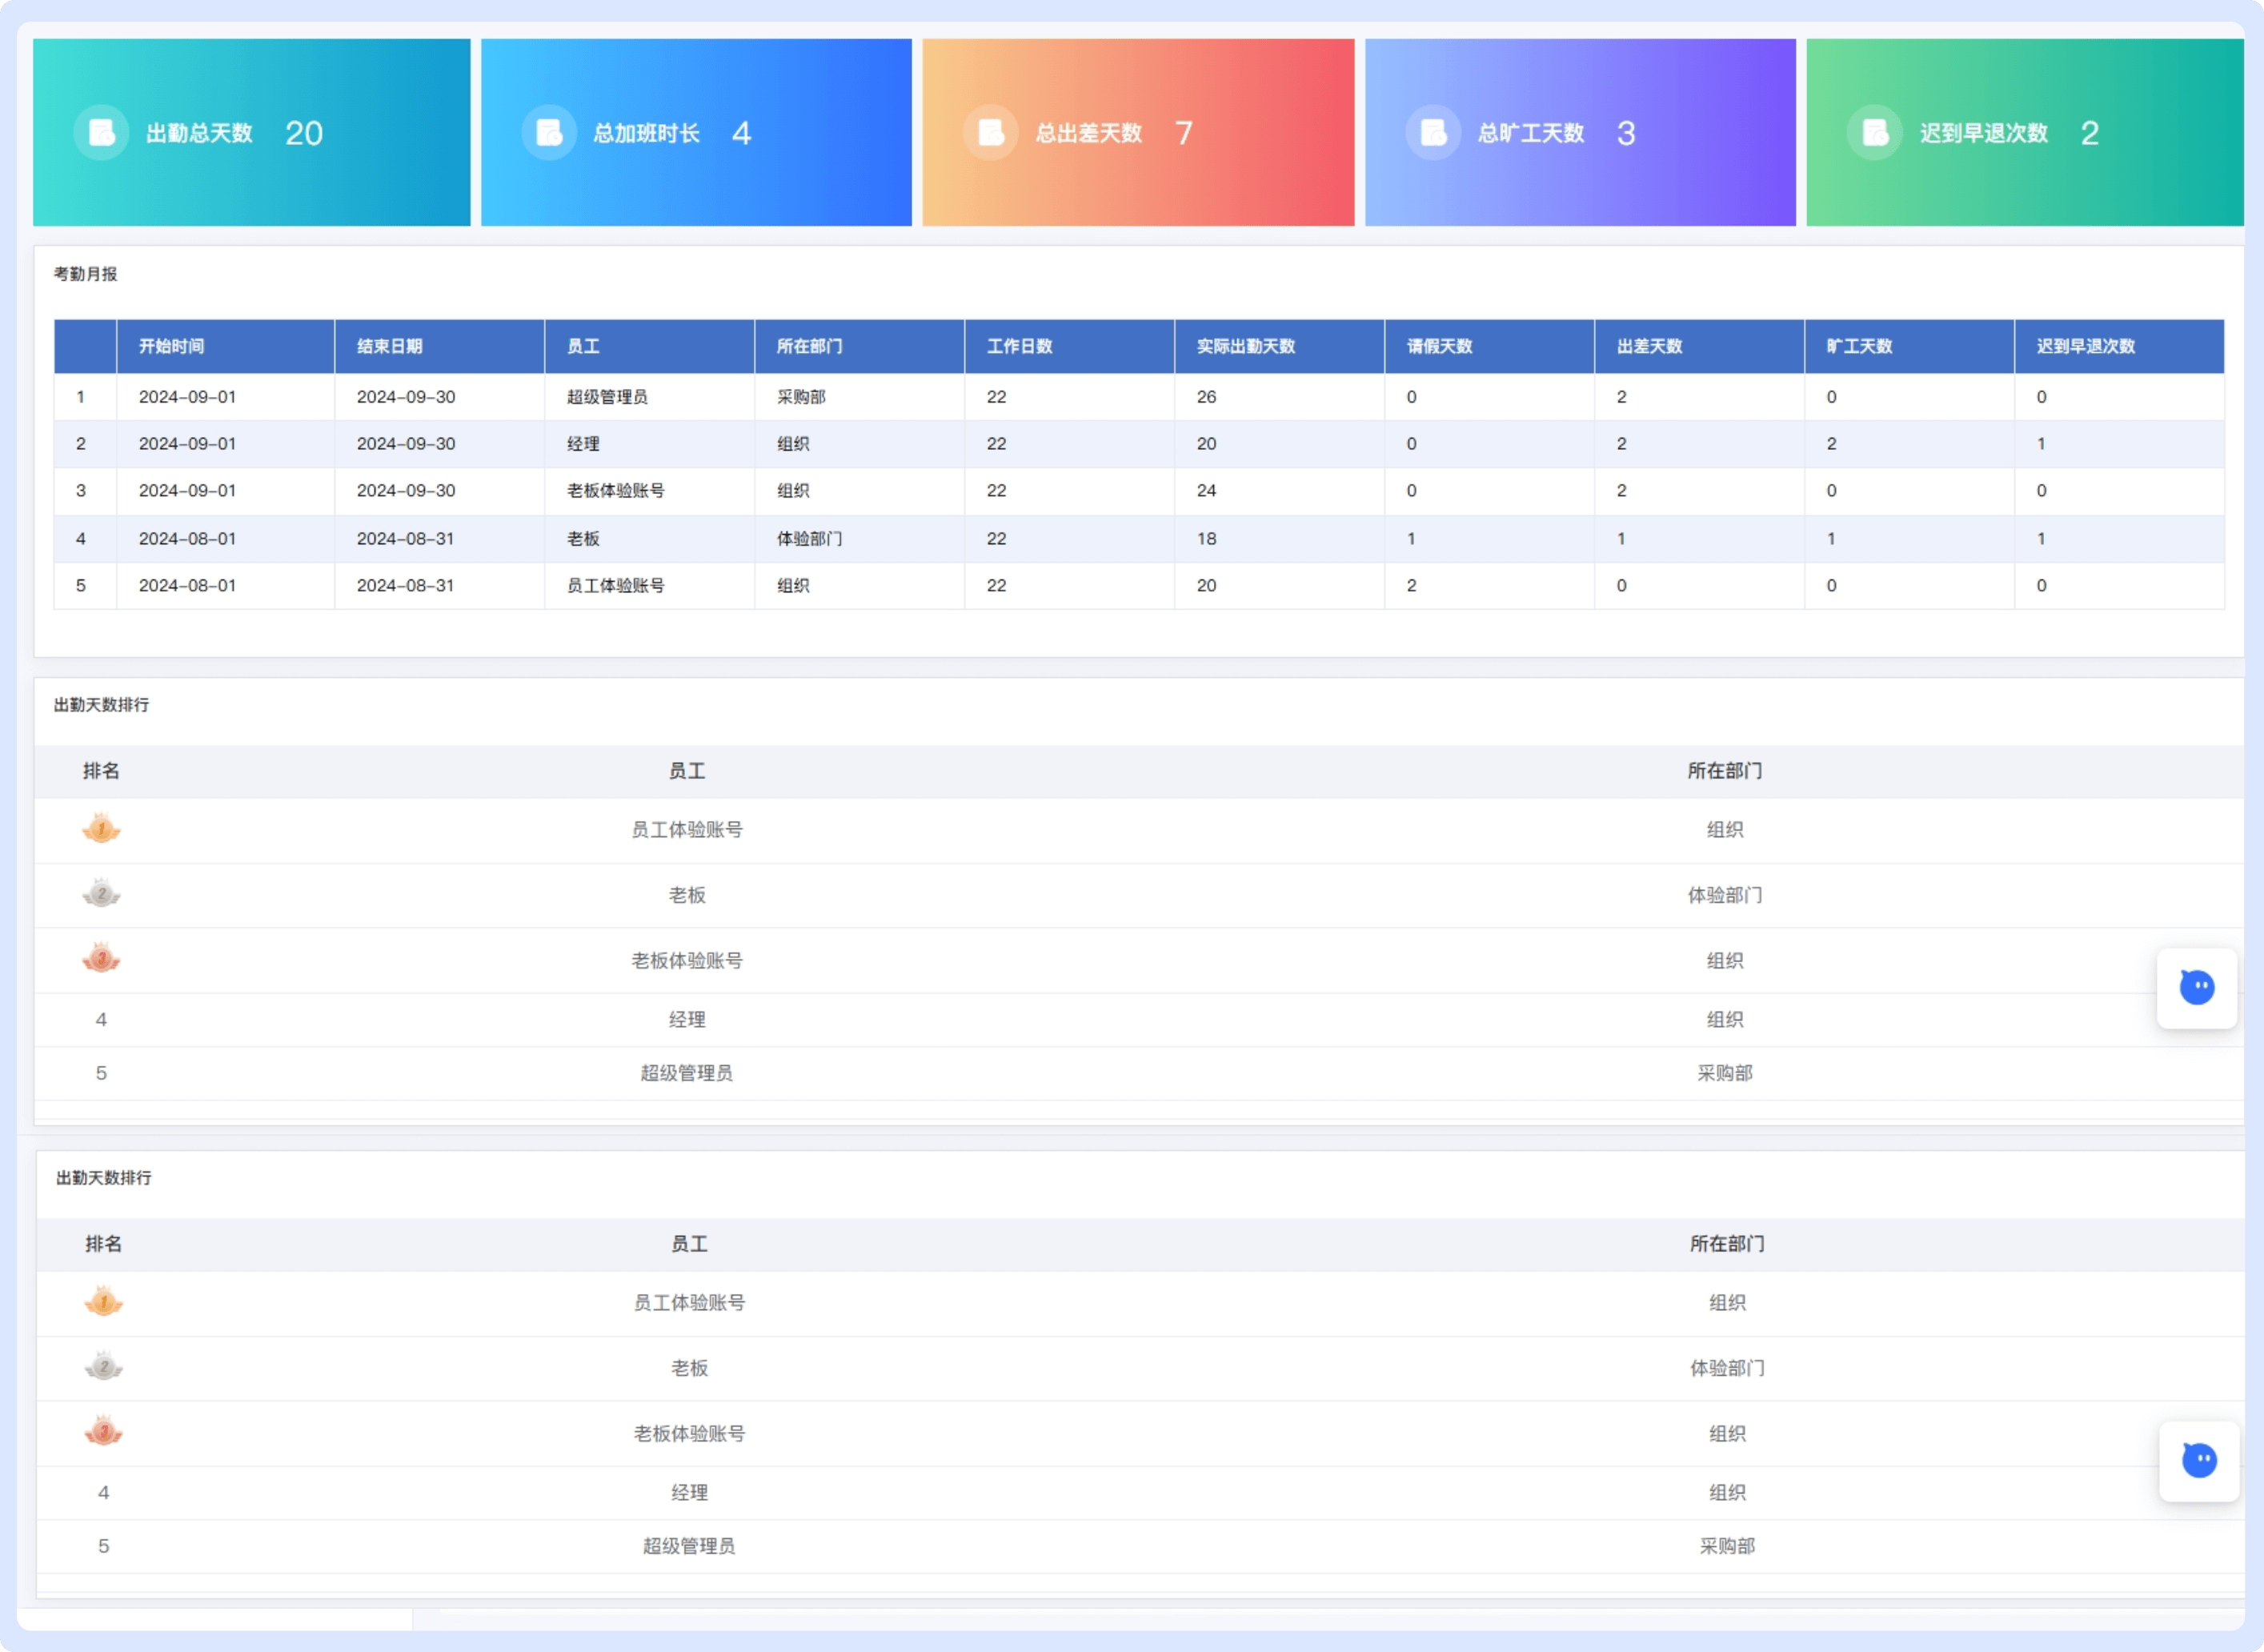Open the chatbot assistant beside first ranking table

click(2196, 987)
